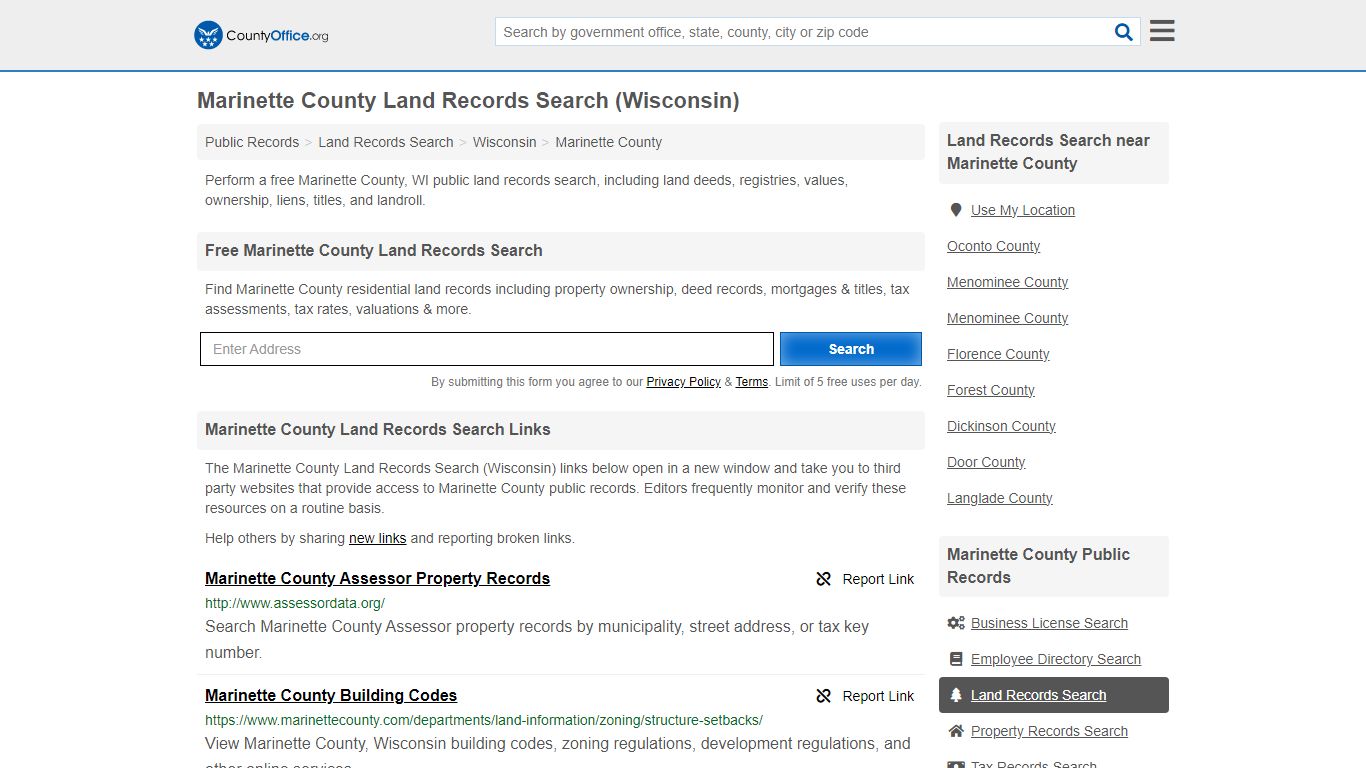Open Business License Search

(1049, 623)
